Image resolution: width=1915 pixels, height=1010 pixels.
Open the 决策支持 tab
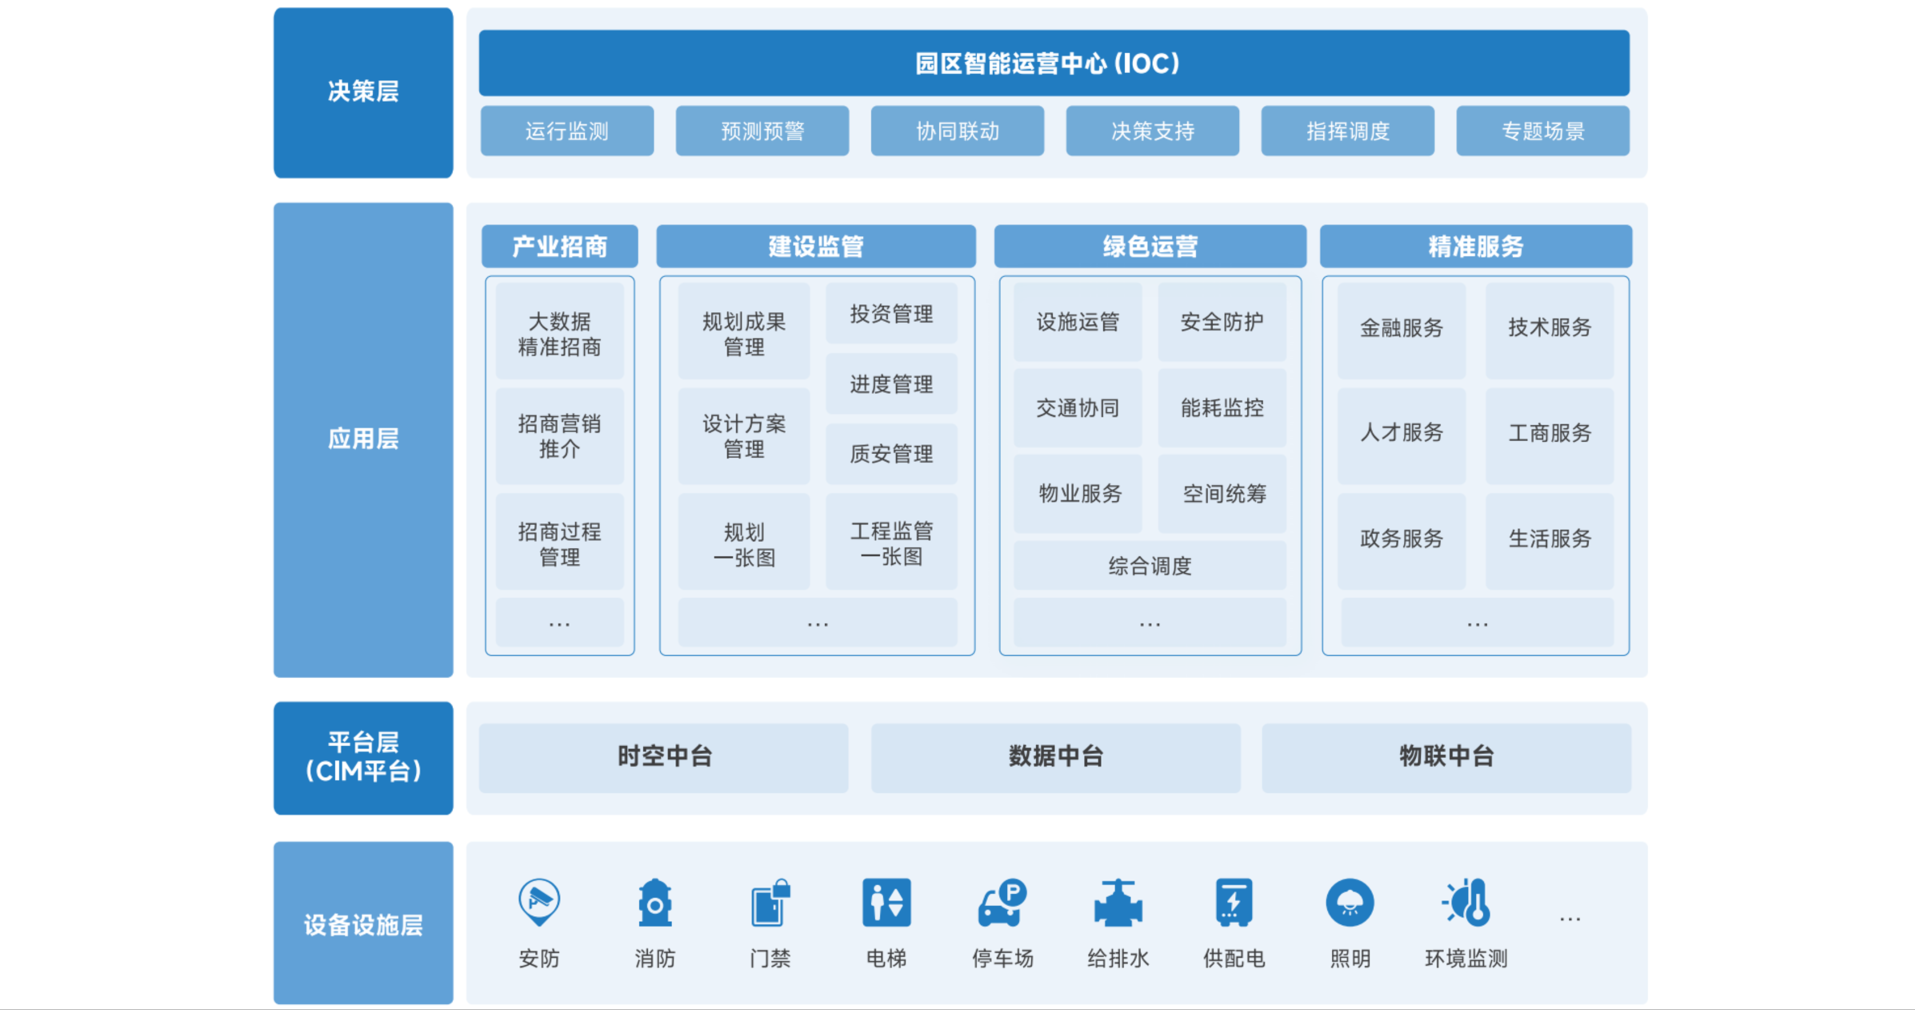pyautogui.click(x=1152, y=131)
